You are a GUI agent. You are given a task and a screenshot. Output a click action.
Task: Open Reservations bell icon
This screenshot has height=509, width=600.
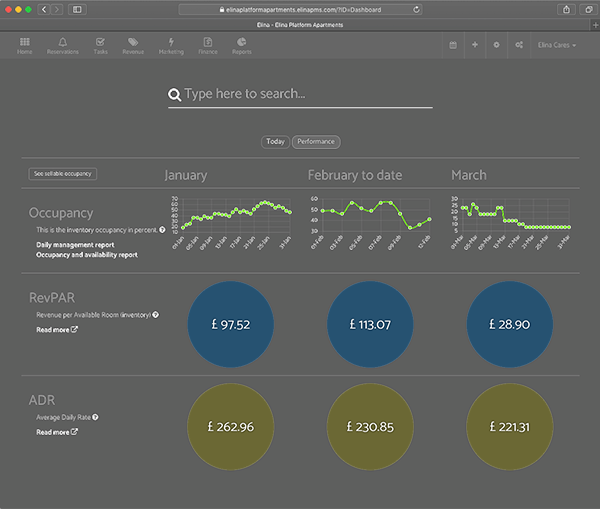(63, 42)
